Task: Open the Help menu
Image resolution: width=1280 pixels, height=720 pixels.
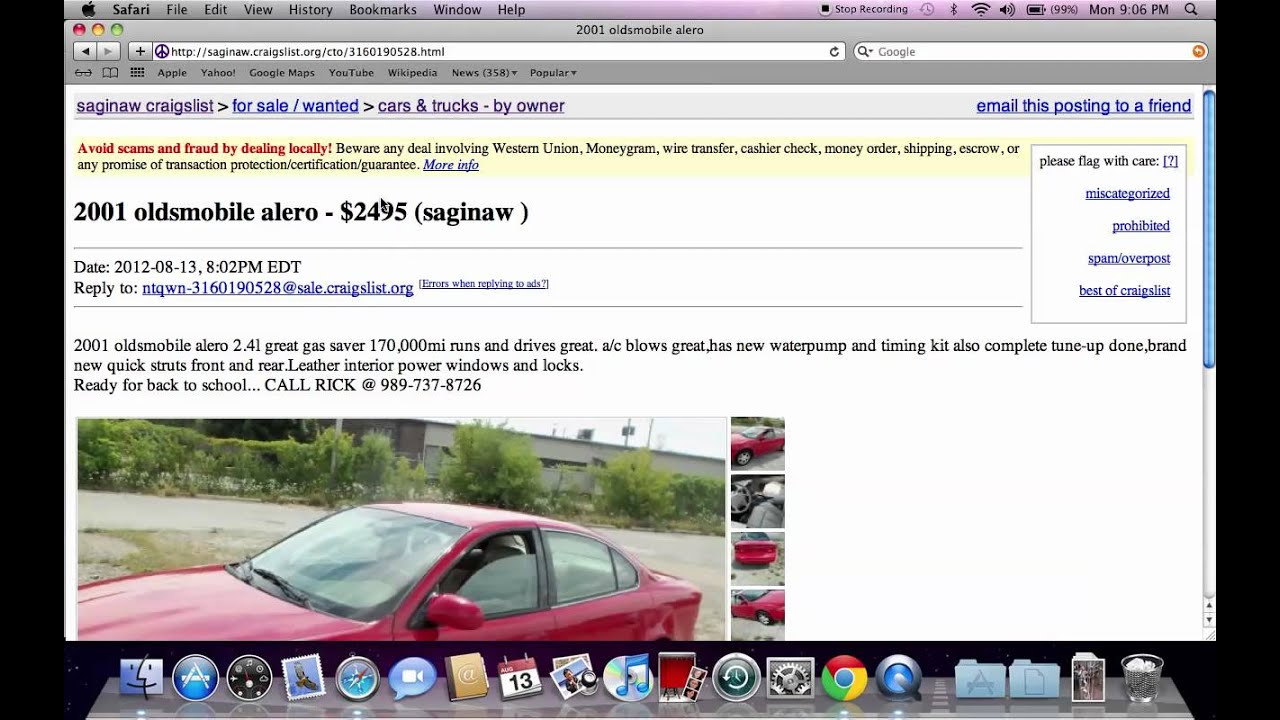Action: tap(511, 9)
